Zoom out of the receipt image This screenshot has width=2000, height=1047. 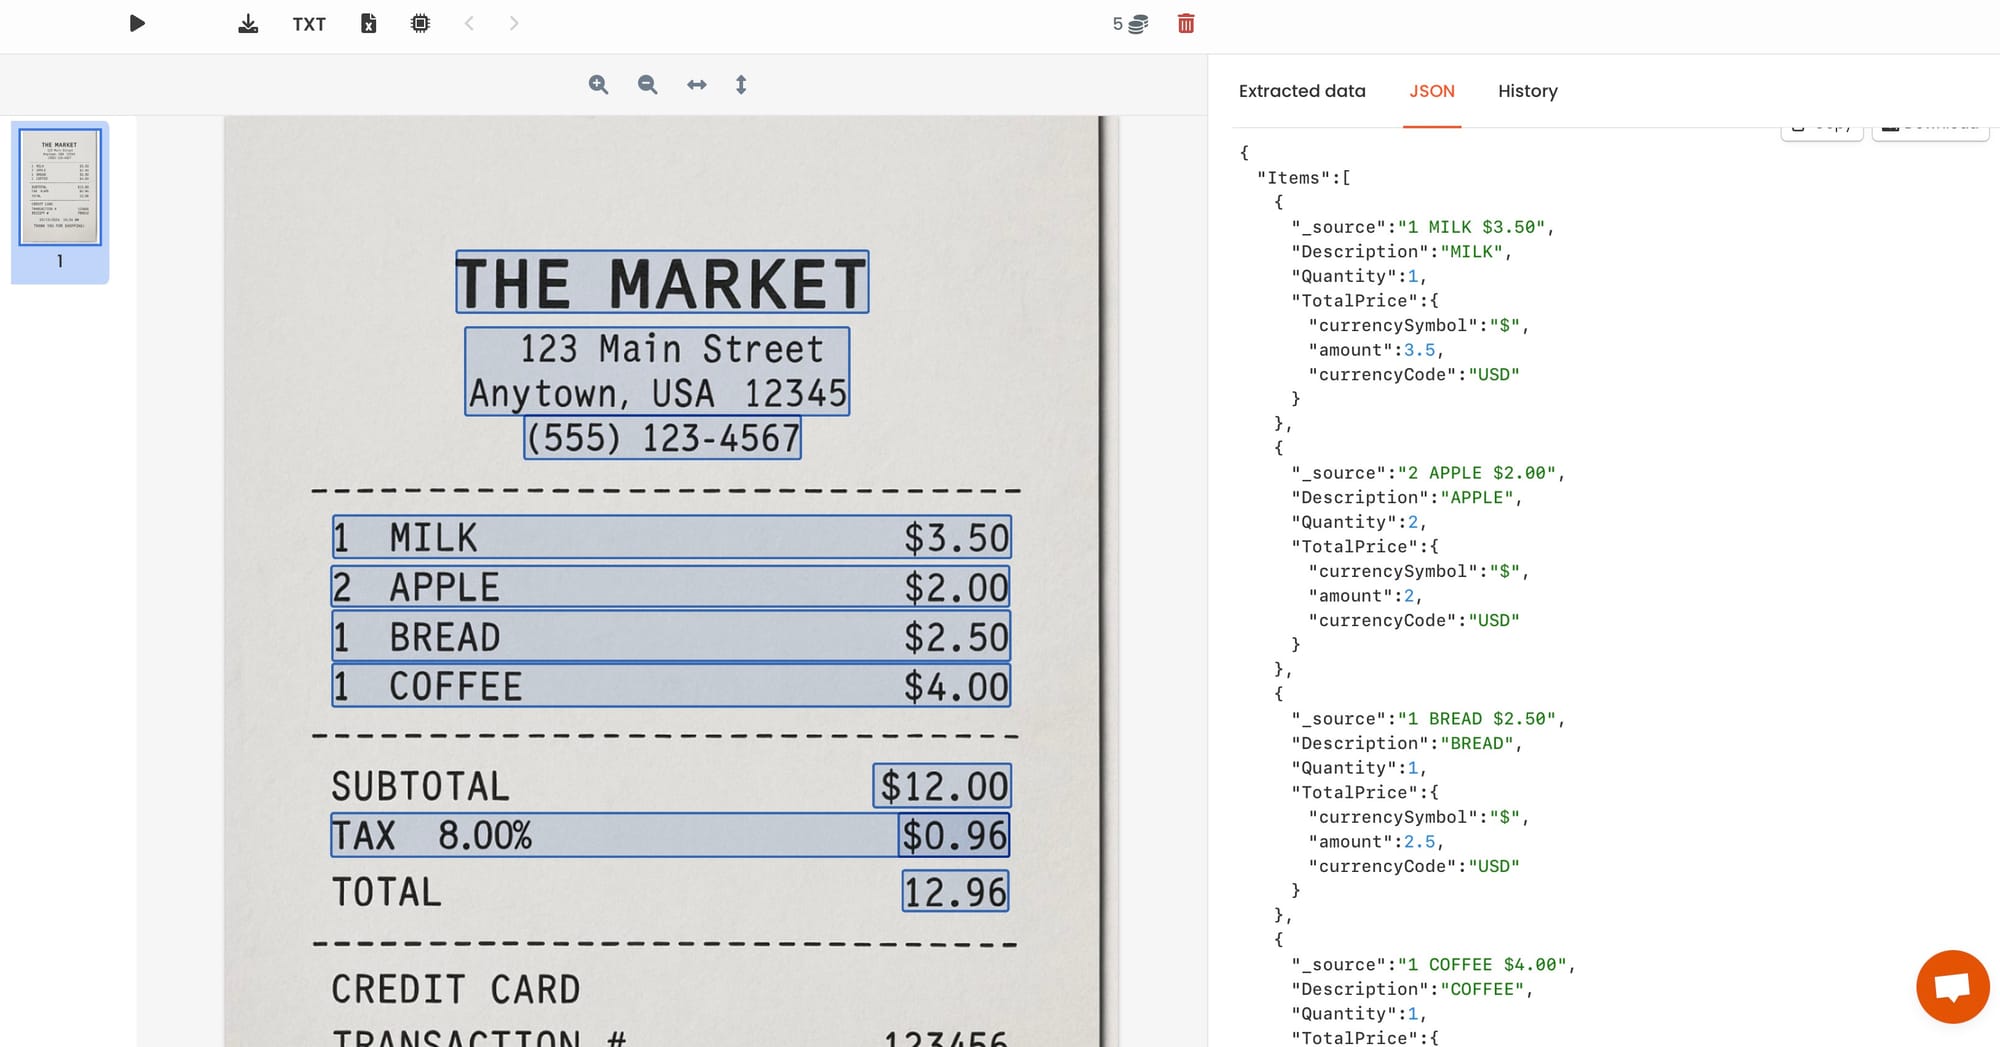pos(647,85)
